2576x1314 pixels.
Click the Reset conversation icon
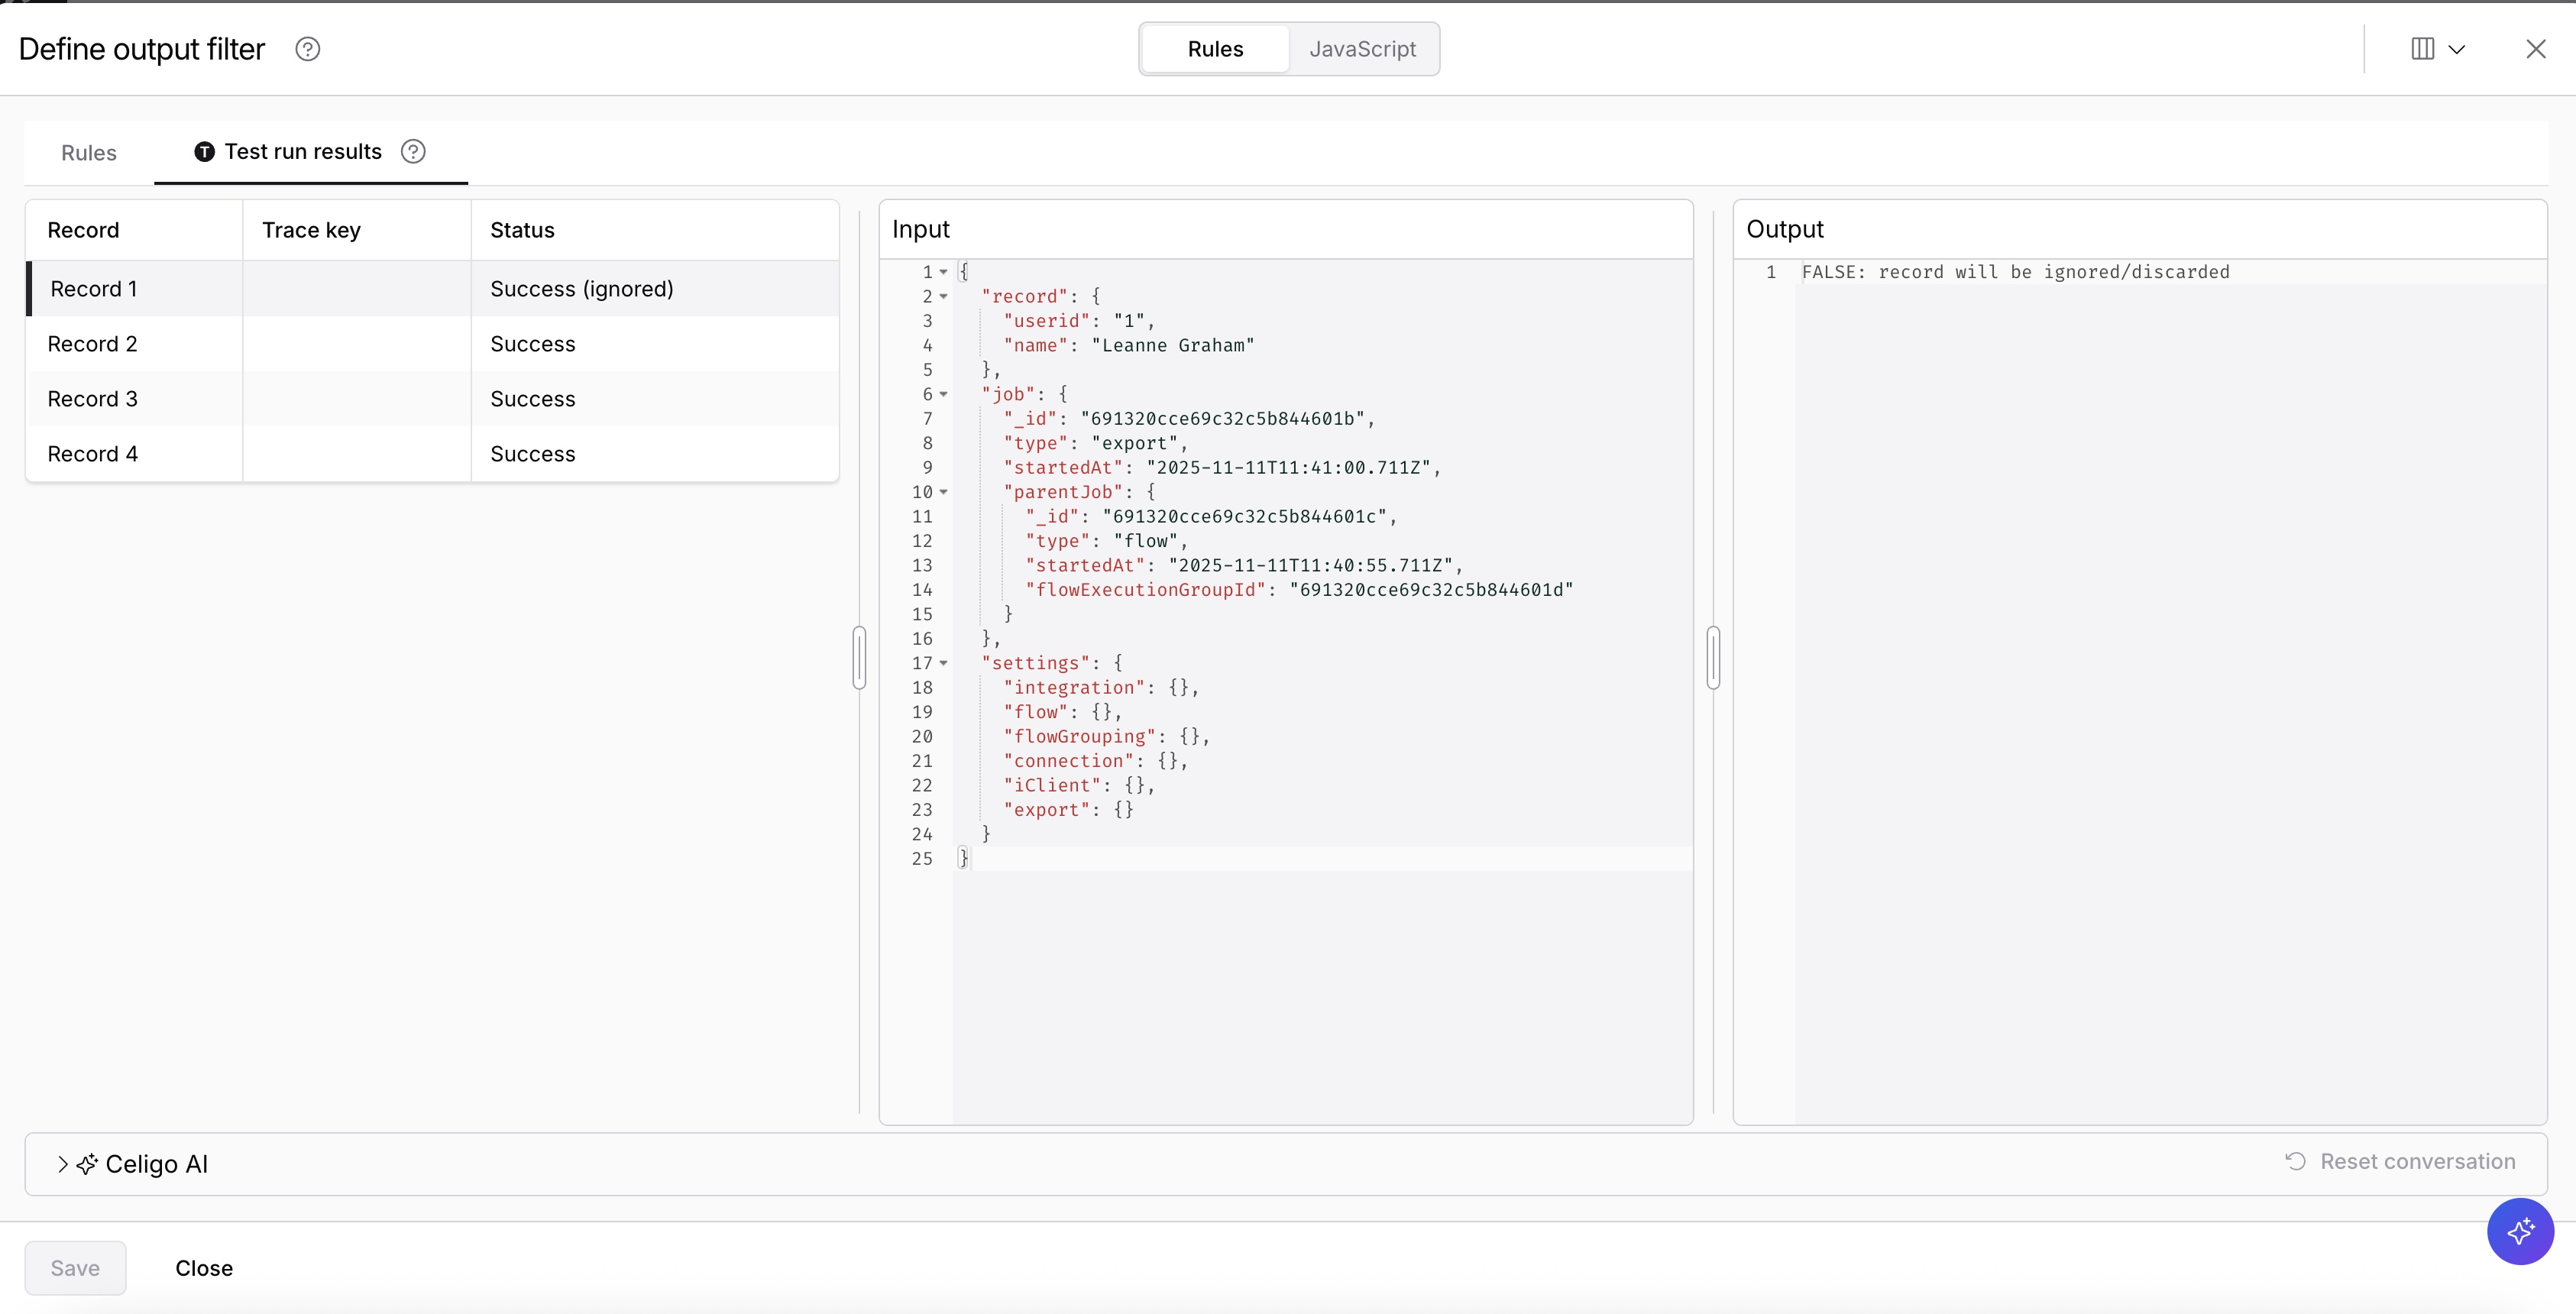click(x=2295, y=1161)
